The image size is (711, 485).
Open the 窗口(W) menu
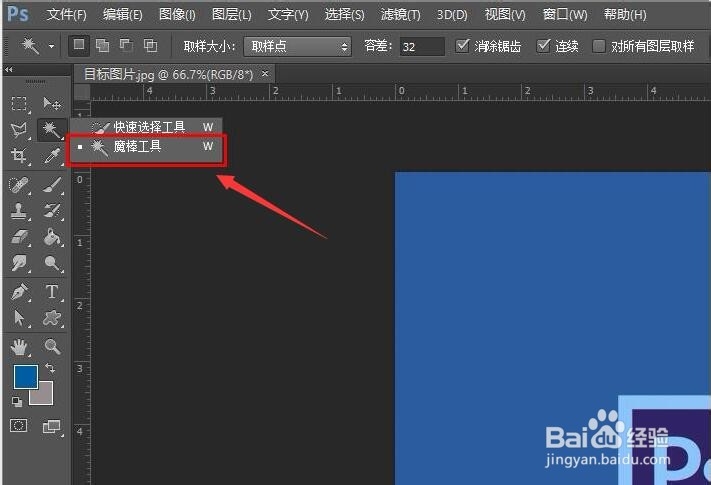click(565, 15)
